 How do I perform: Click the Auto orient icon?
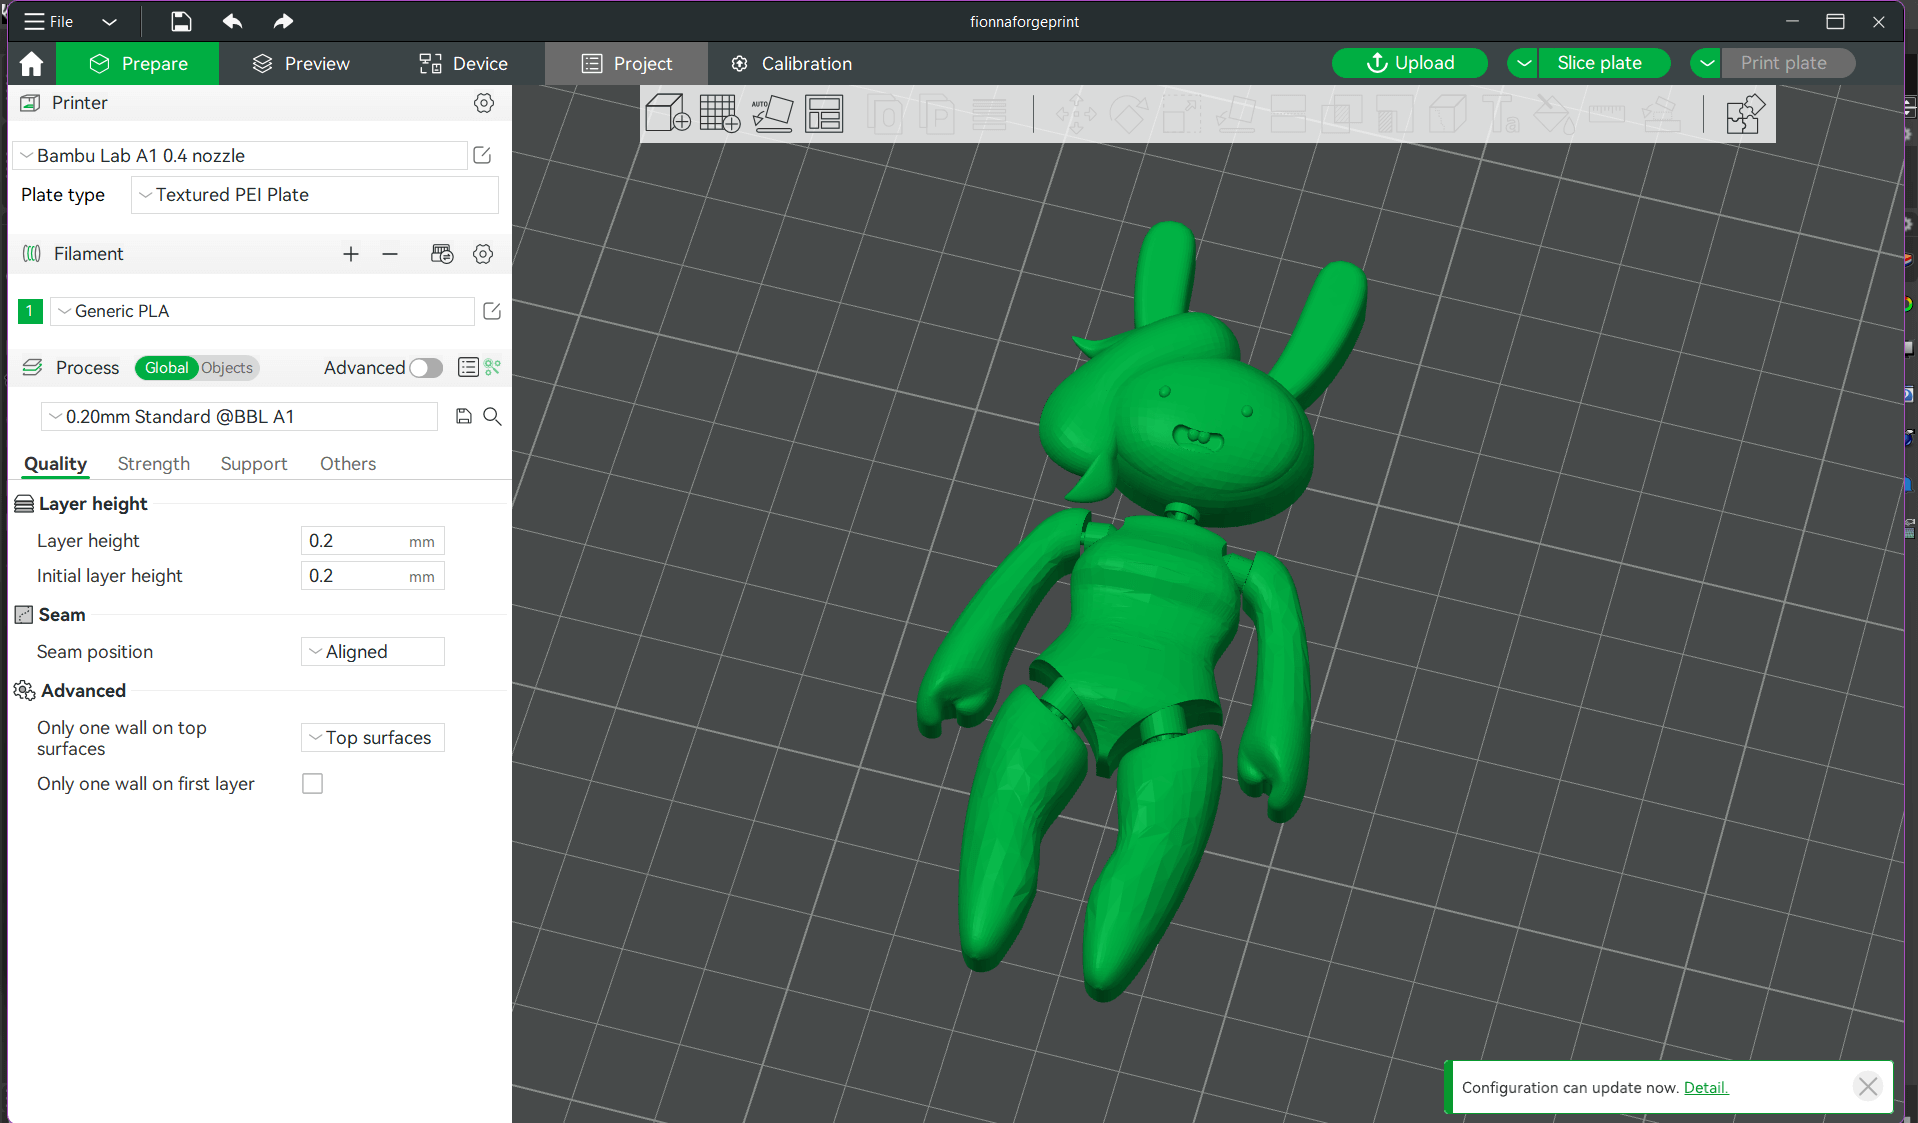(x=772, y=114)
